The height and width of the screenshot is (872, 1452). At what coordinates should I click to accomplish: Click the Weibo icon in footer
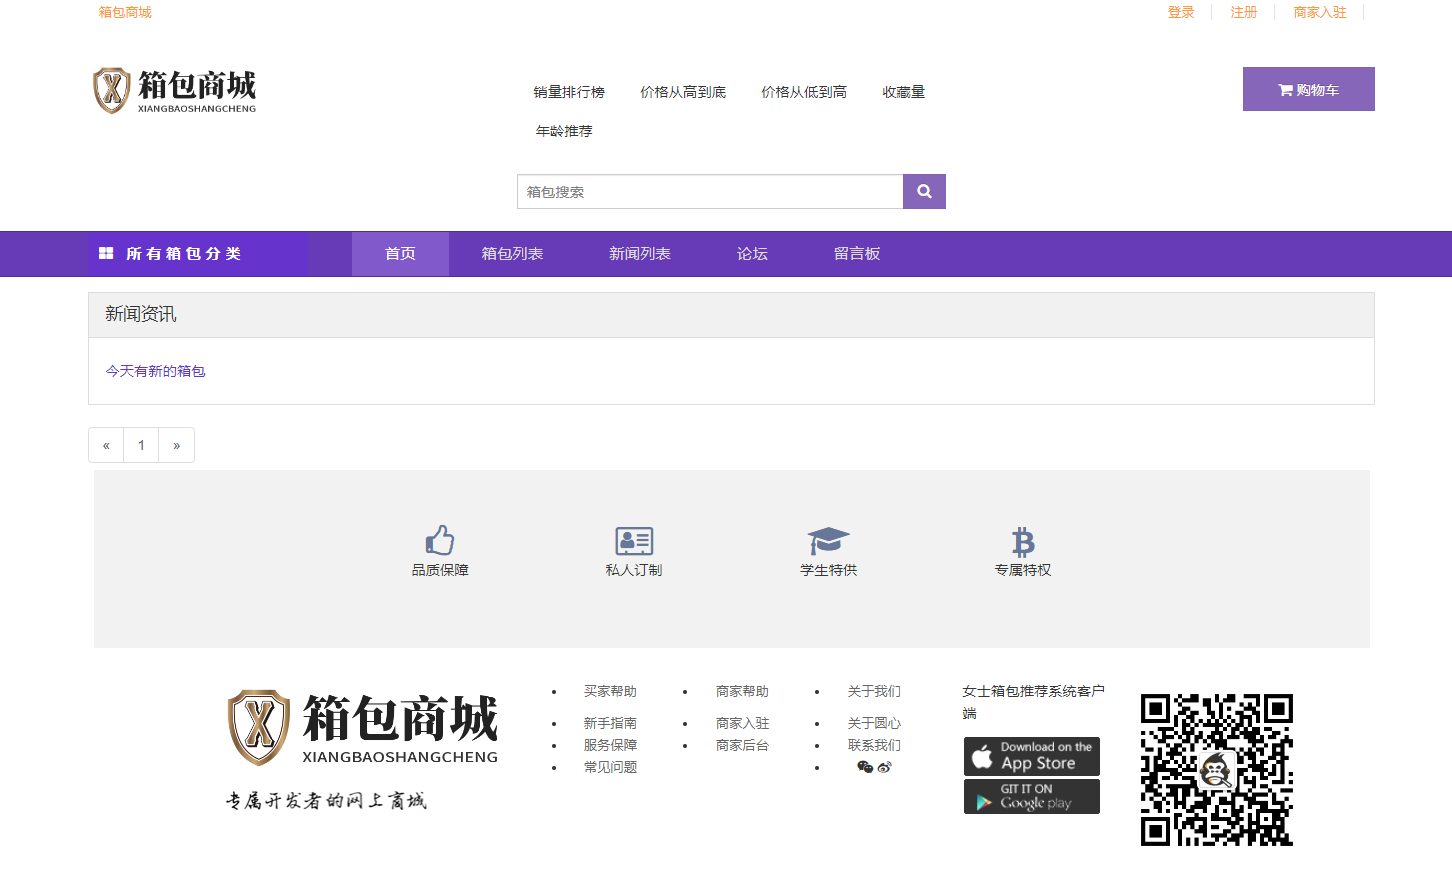[x=884, y=767]
